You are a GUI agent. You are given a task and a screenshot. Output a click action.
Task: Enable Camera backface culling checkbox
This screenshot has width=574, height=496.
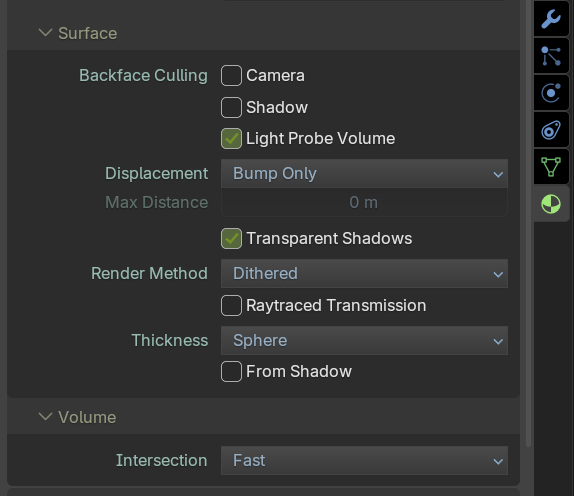(231, 76)
